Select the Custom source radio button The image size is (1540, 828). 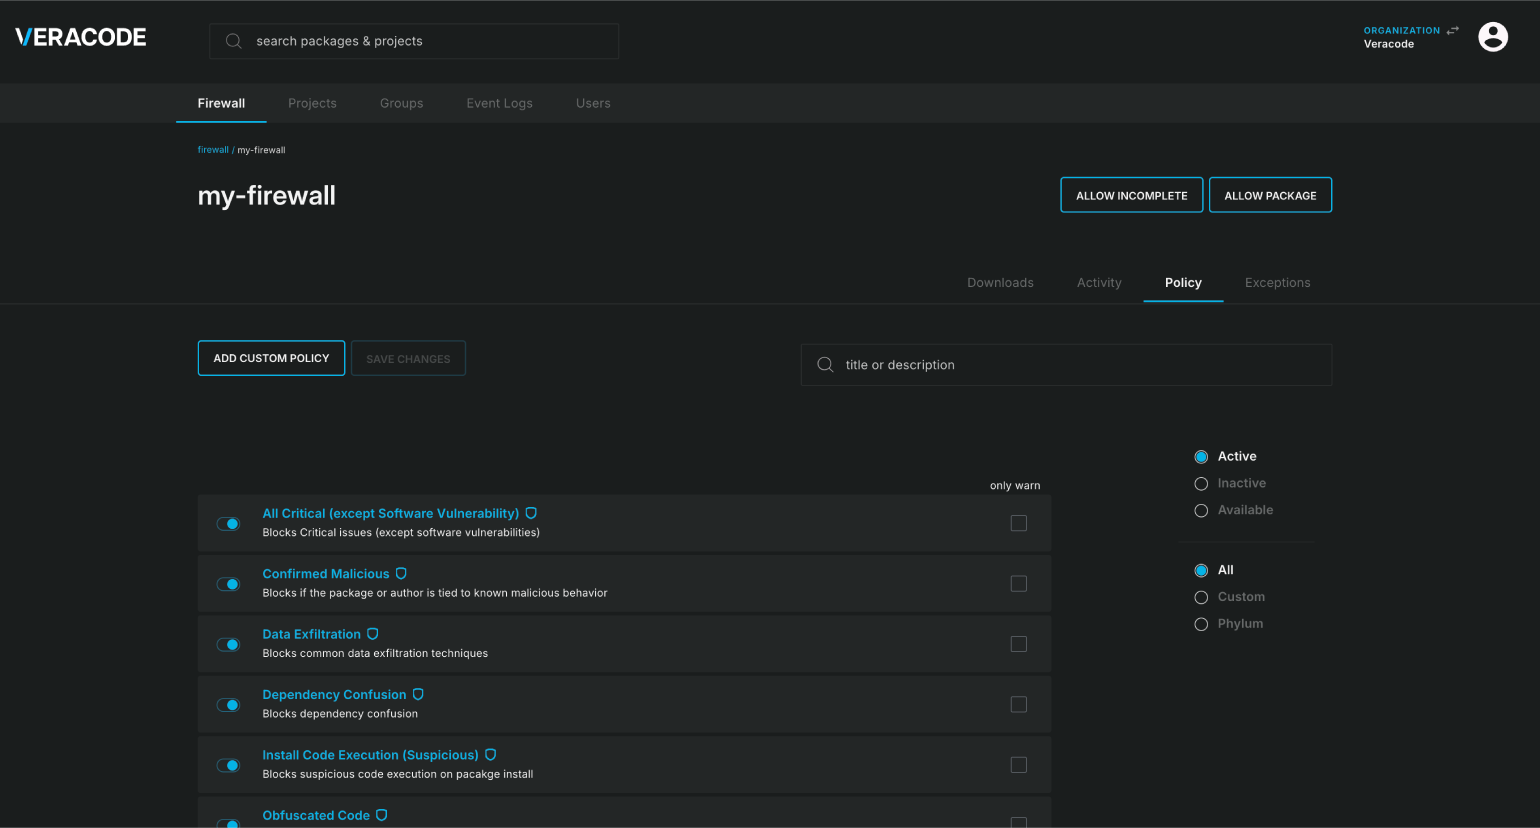coord(1201,598)
